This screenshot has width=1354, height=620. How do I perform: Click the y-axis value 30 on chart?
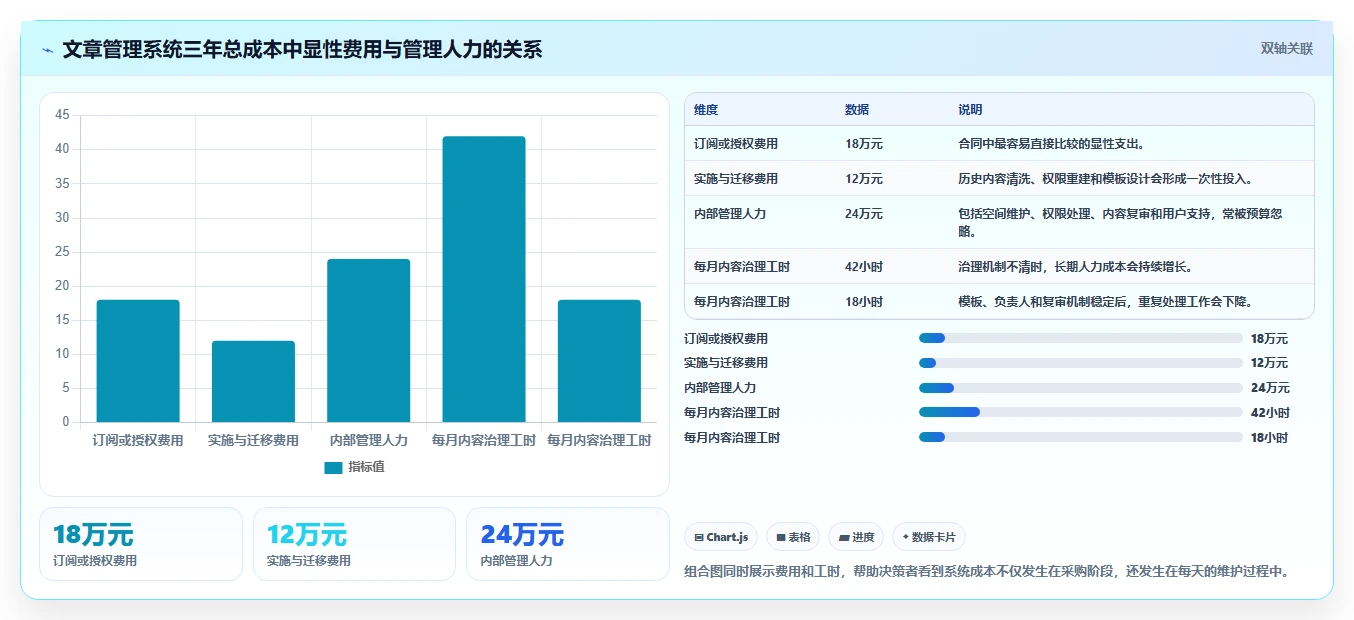click(62, 218)
